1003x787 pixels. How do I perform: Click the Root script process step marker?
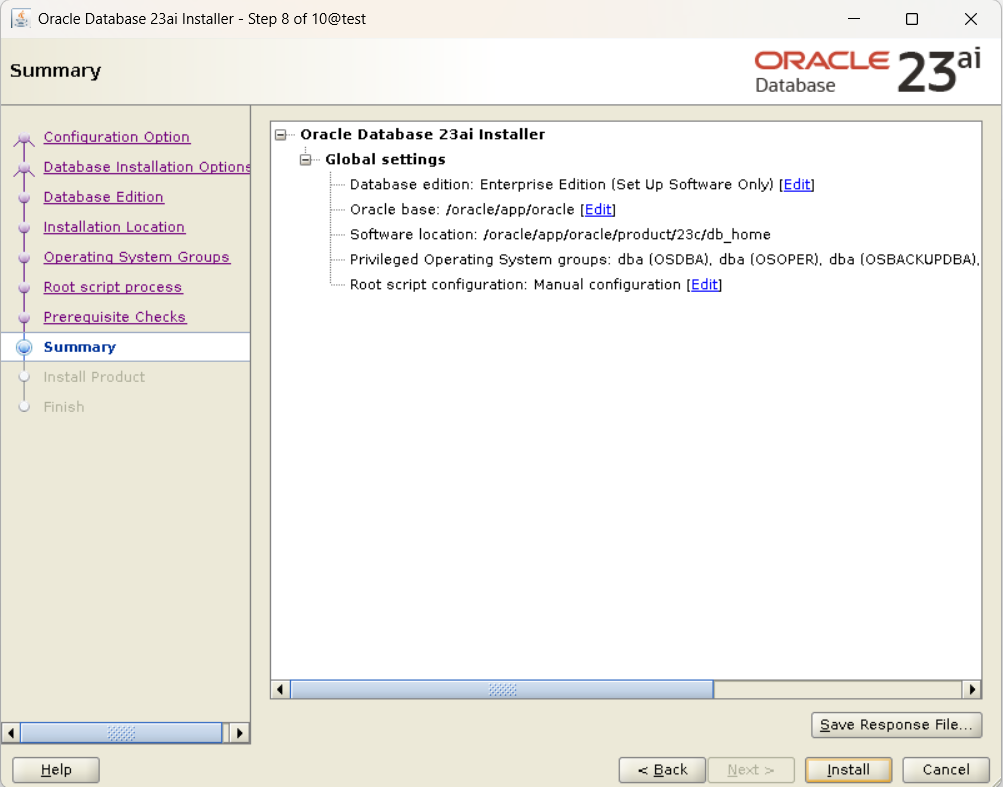24,288
